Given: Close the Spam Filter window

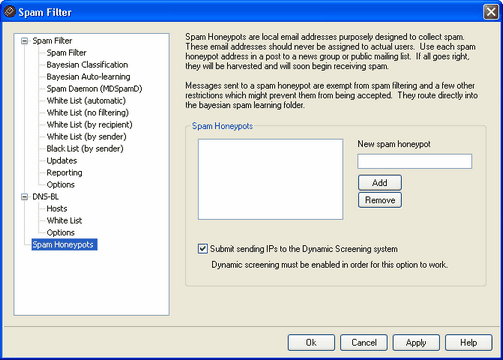Looking at the screenshot, I should click(x=491, y=12).
